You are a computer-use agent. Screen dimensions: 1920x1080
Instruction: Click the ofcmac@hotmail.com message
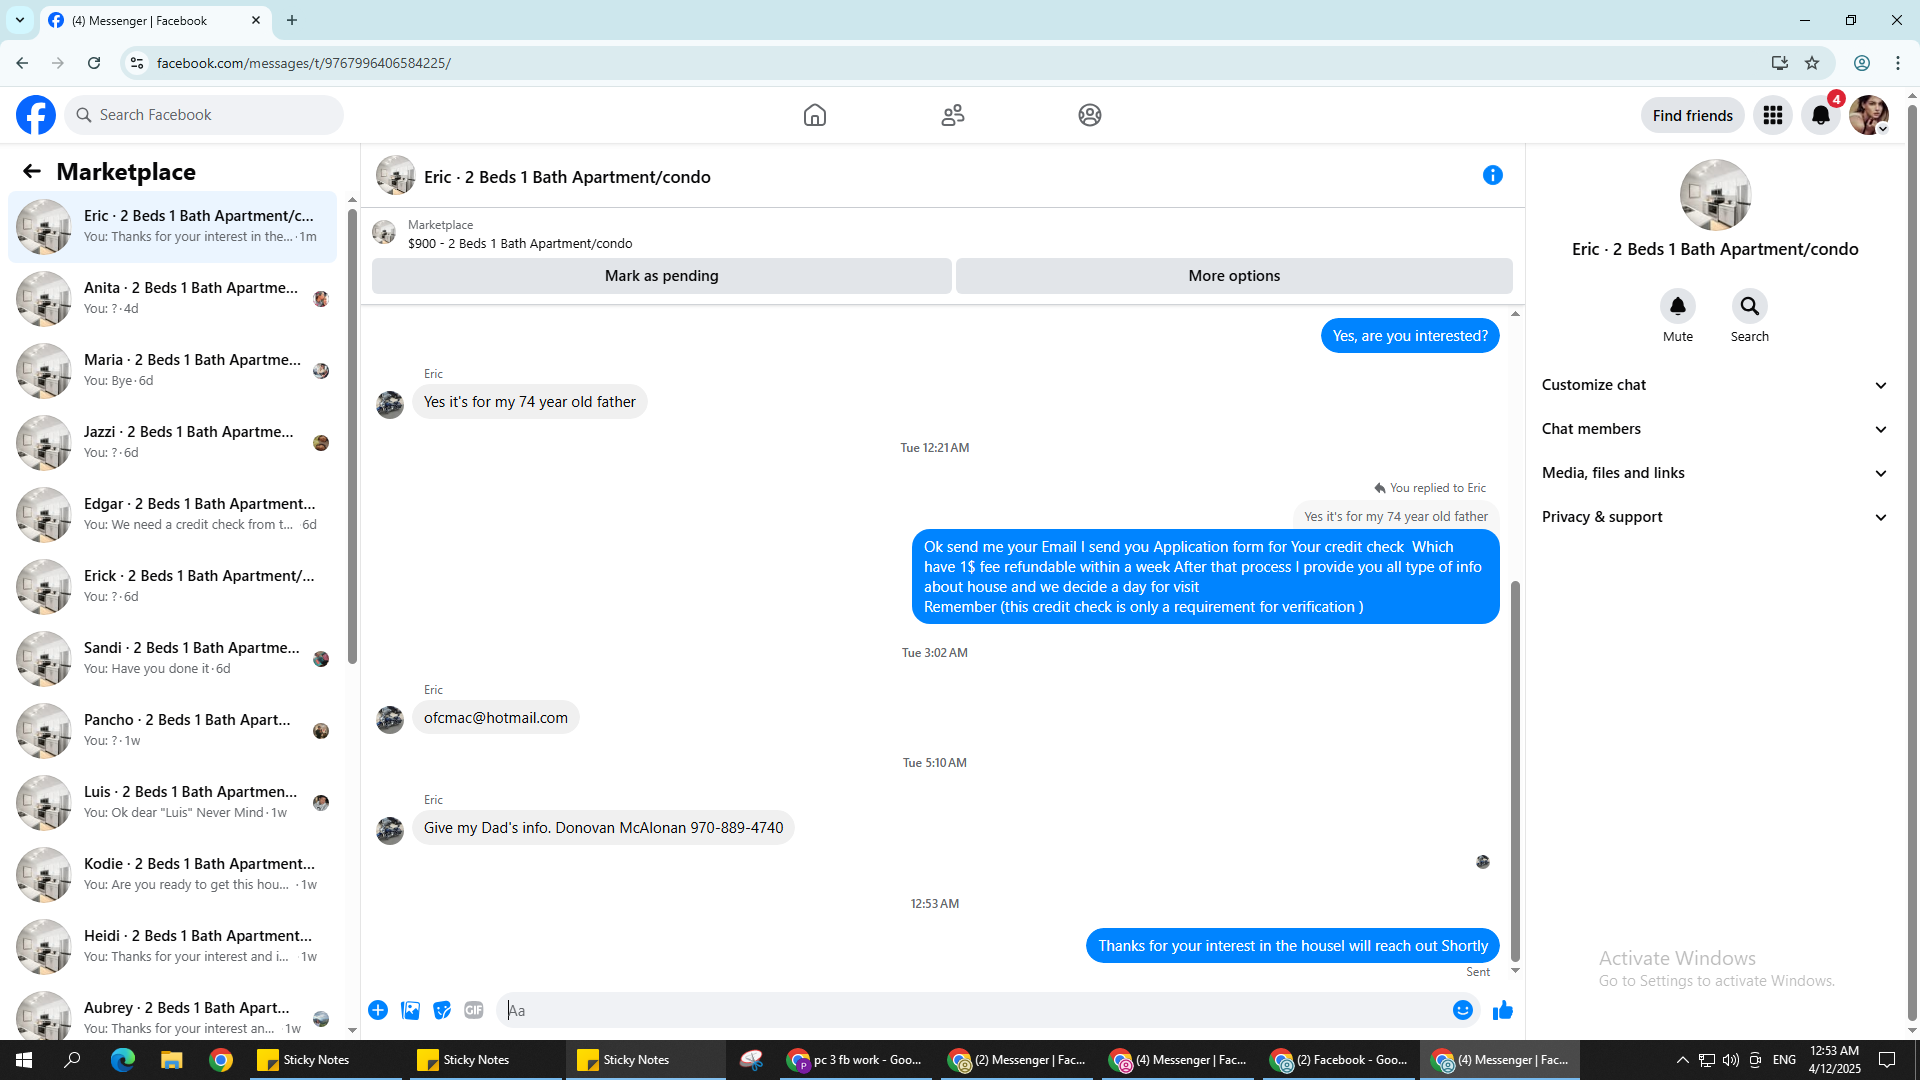point(495,718)
